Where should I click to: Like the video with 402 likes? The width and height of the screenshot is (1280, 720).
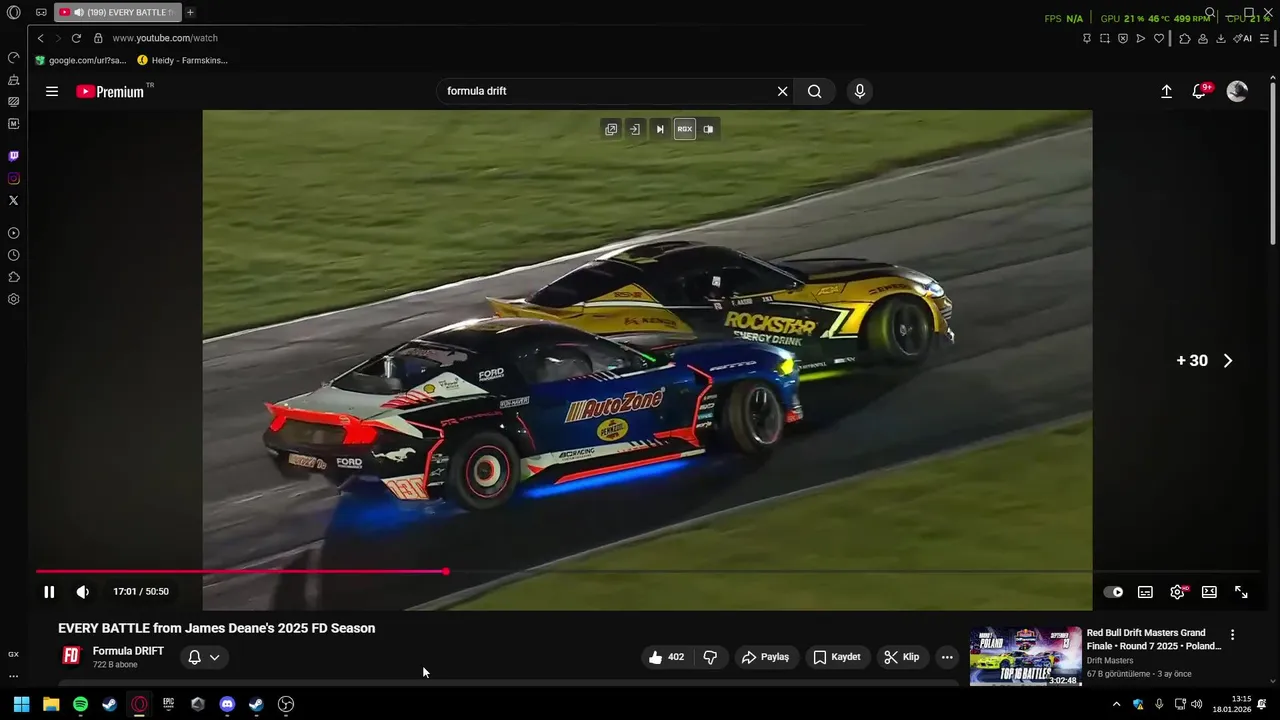[666, 657]
